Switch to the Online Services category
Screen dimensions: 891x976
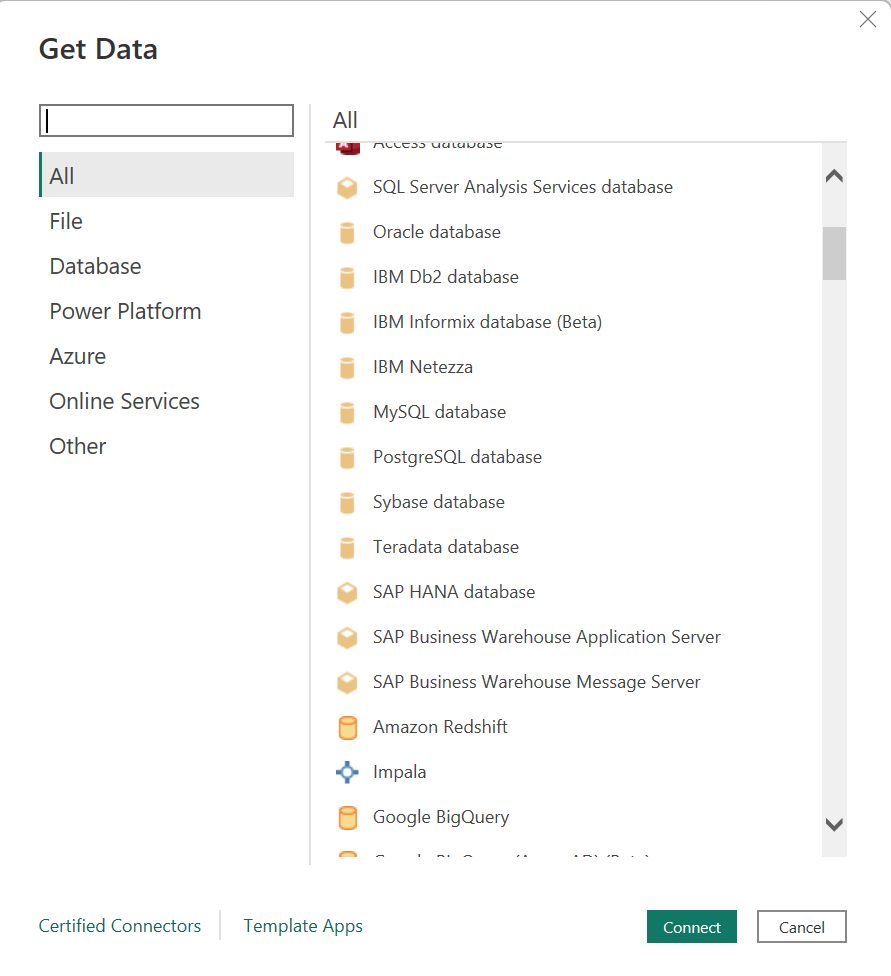coord(124,401)
